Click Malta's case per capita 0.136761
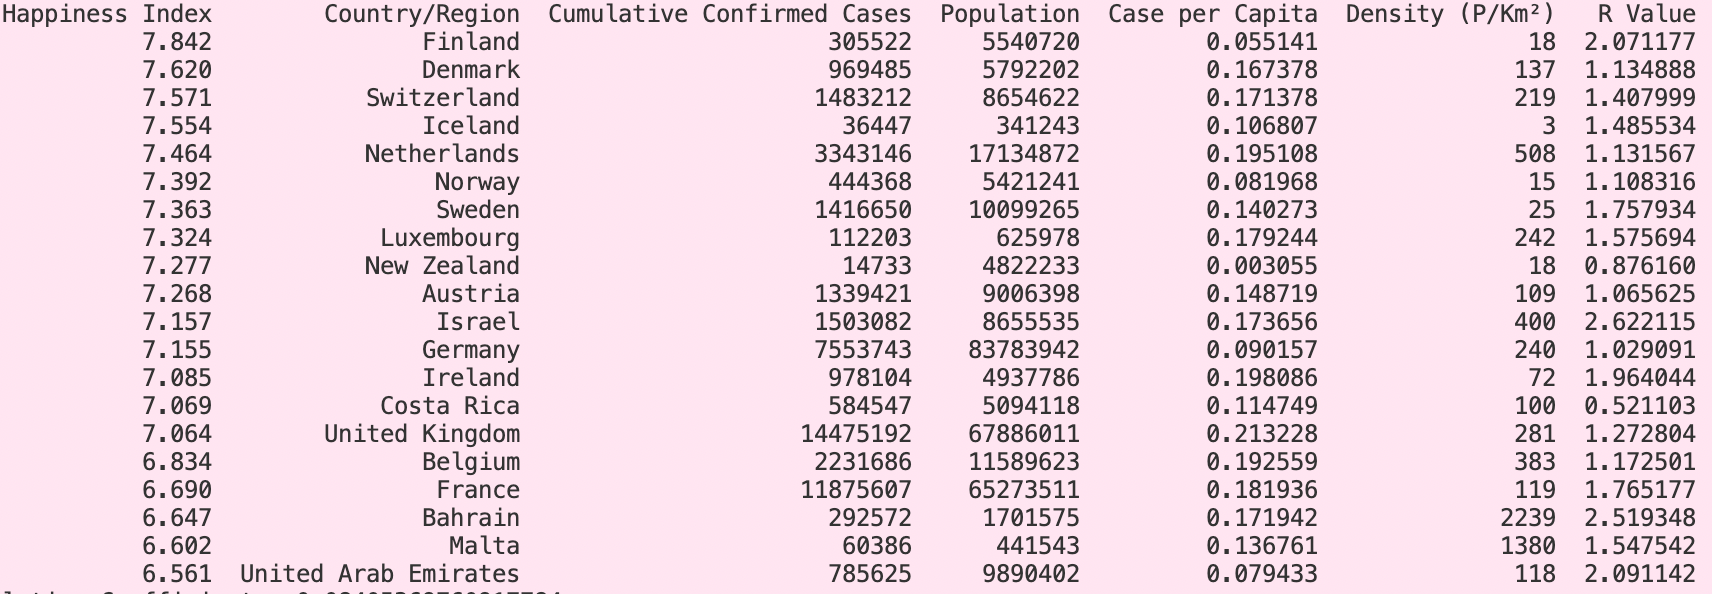Screen dimensions: 1712x594 point(1262,546)
